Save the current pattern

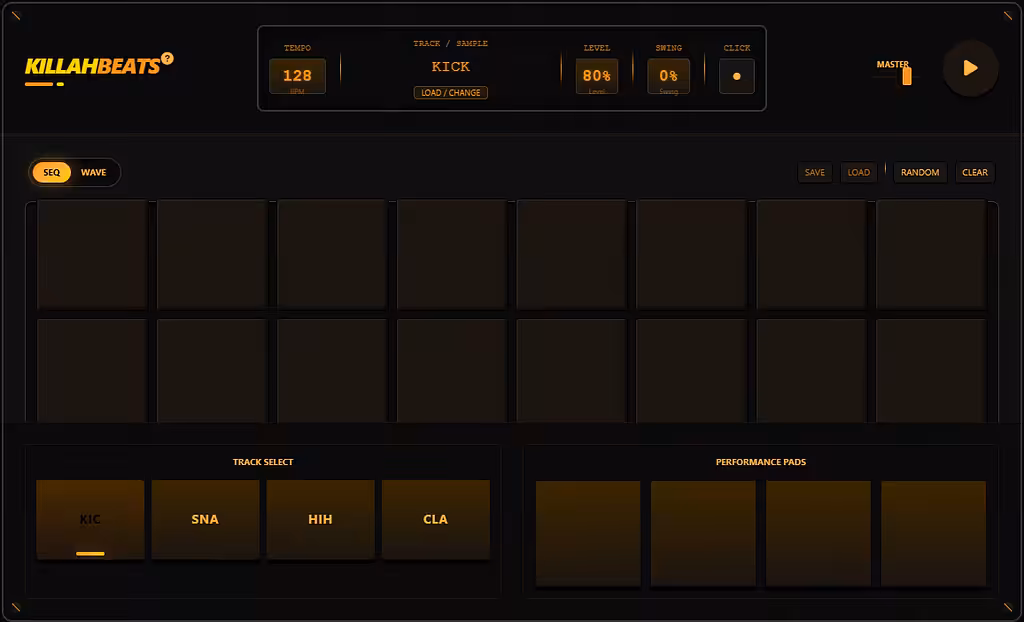(x=814, y=172)
